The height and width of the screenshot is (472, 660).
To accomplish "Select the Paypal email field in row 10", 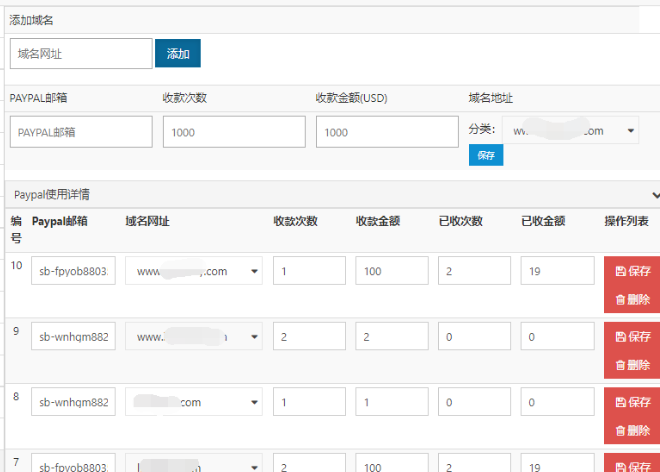I will click(73, 271).
